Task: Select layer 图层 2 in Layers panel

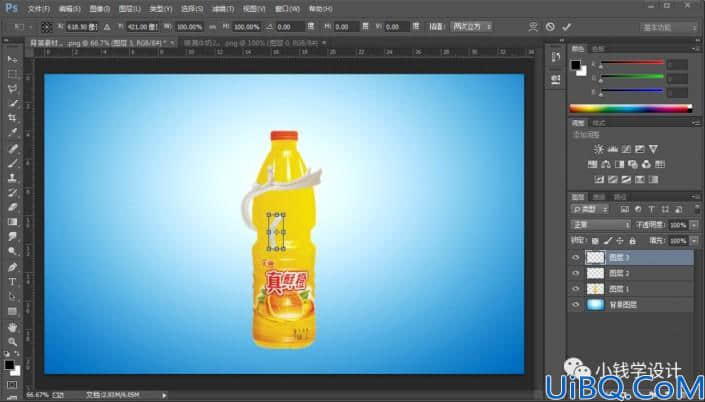Action: point(631,273)
